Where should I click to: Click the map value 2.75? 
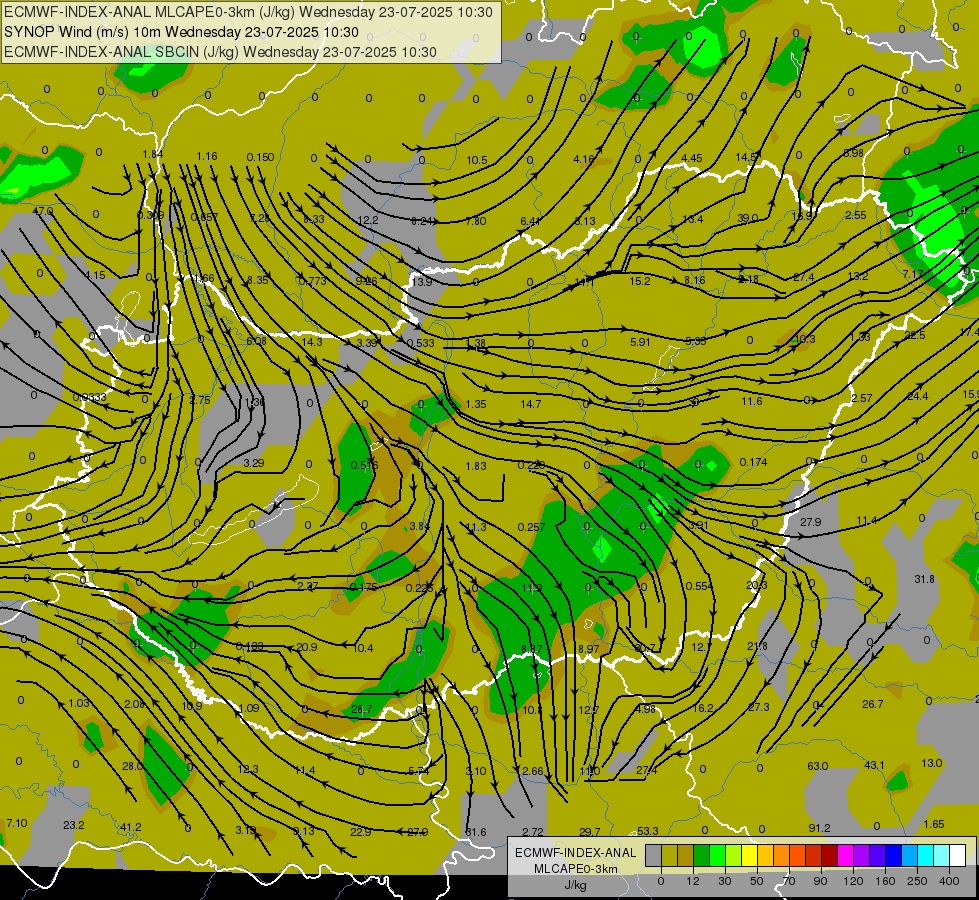[x=200, y=400]
